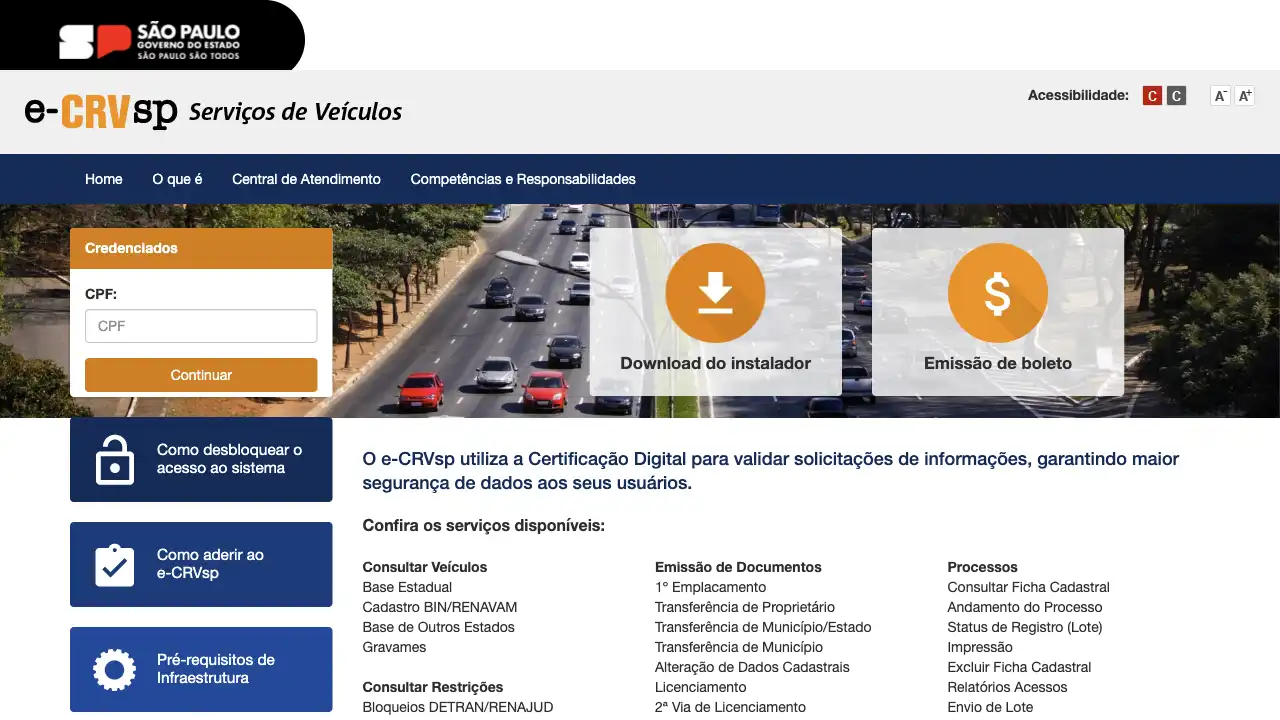
Task: Select Gravames
Action: tap(394, 647)
